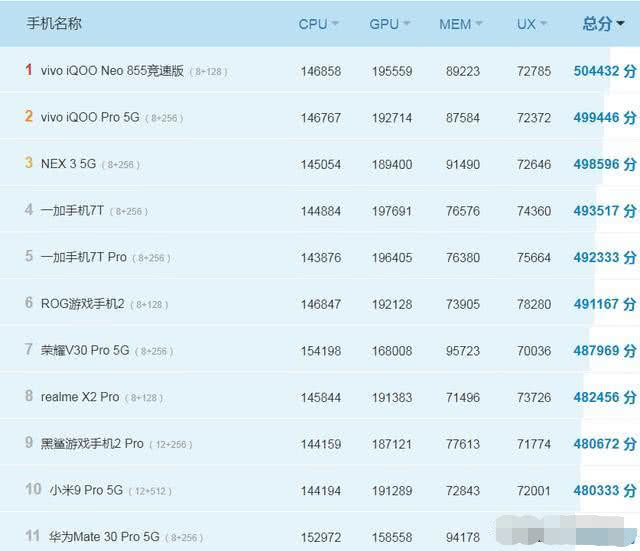Image resolution: width=640 pixels, height=551 pixels.
Task: Click CPU score 146858
Action: (x=321, y=71)
